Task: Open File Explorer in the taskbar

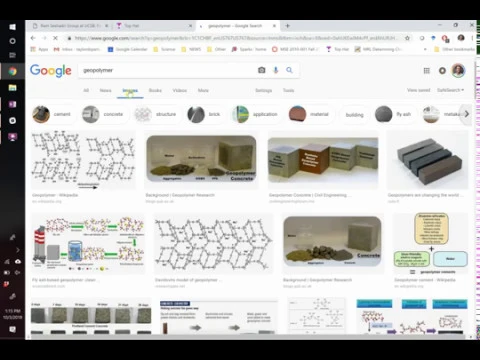Action: (x=12, y=88)
